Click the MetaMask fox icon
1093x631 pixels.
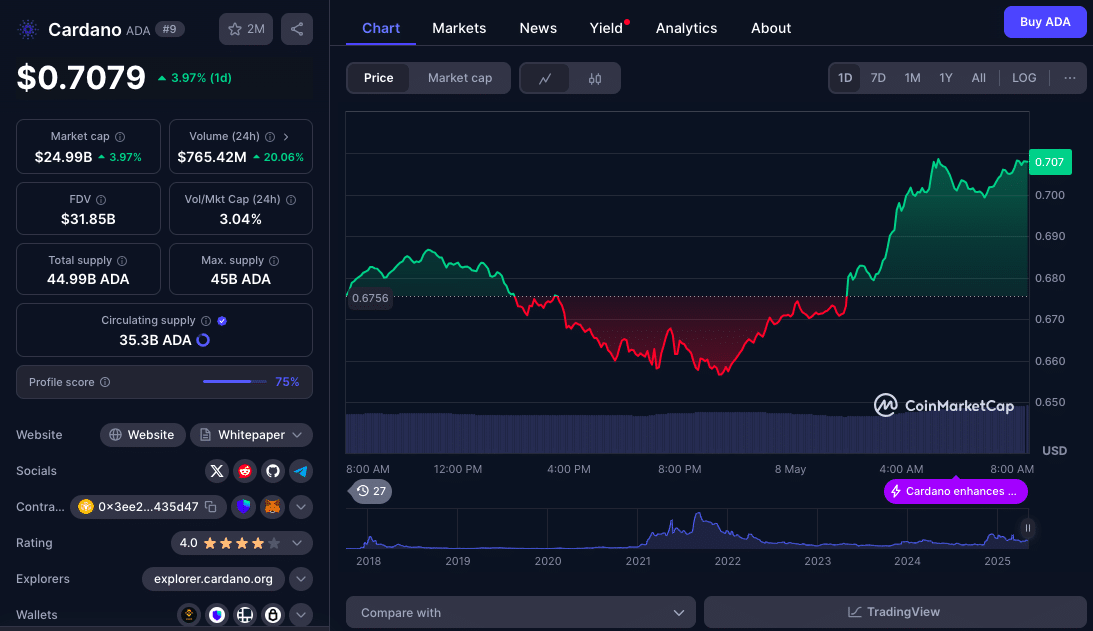coord(273,507)
